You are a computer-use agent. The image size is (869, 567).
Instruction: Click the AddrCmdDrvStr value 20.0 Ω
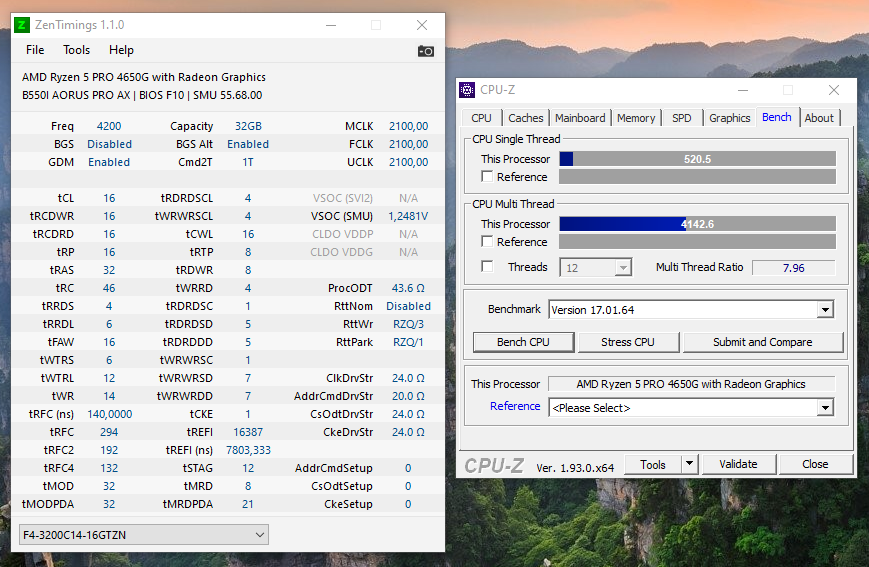tap(408, 396)
